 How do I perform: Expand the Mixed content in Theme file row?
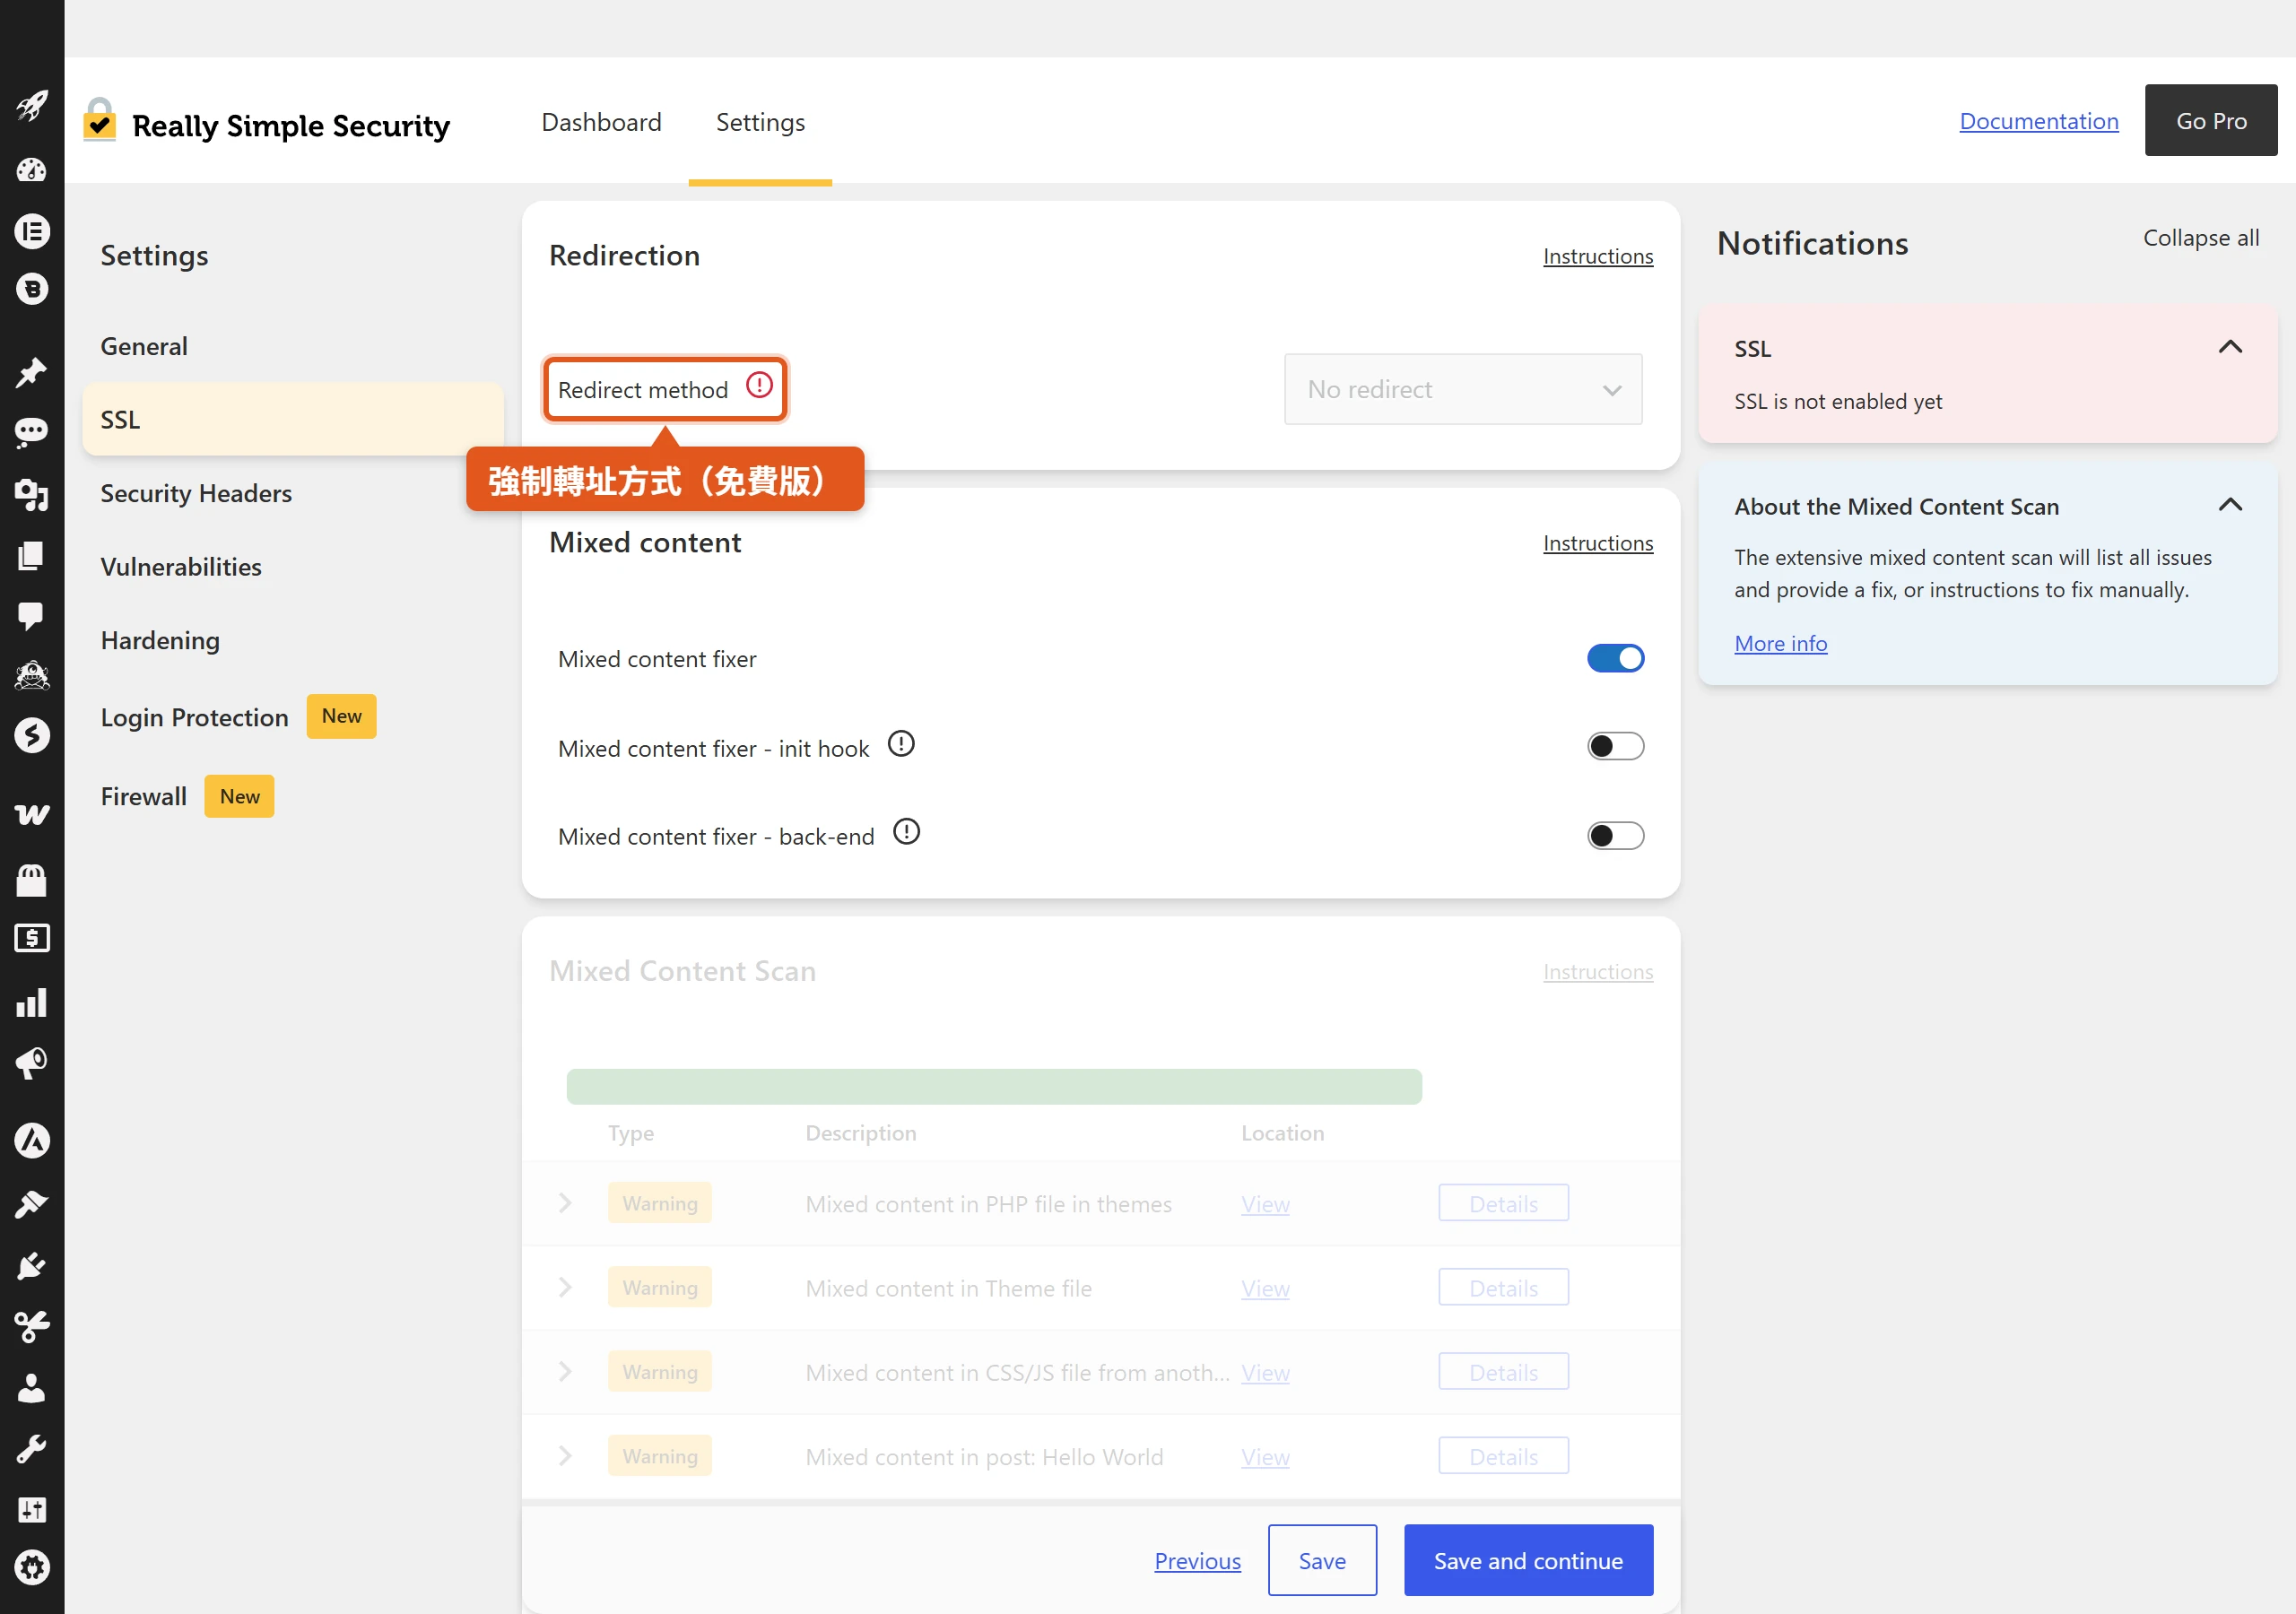click(x=565, y=1287)
